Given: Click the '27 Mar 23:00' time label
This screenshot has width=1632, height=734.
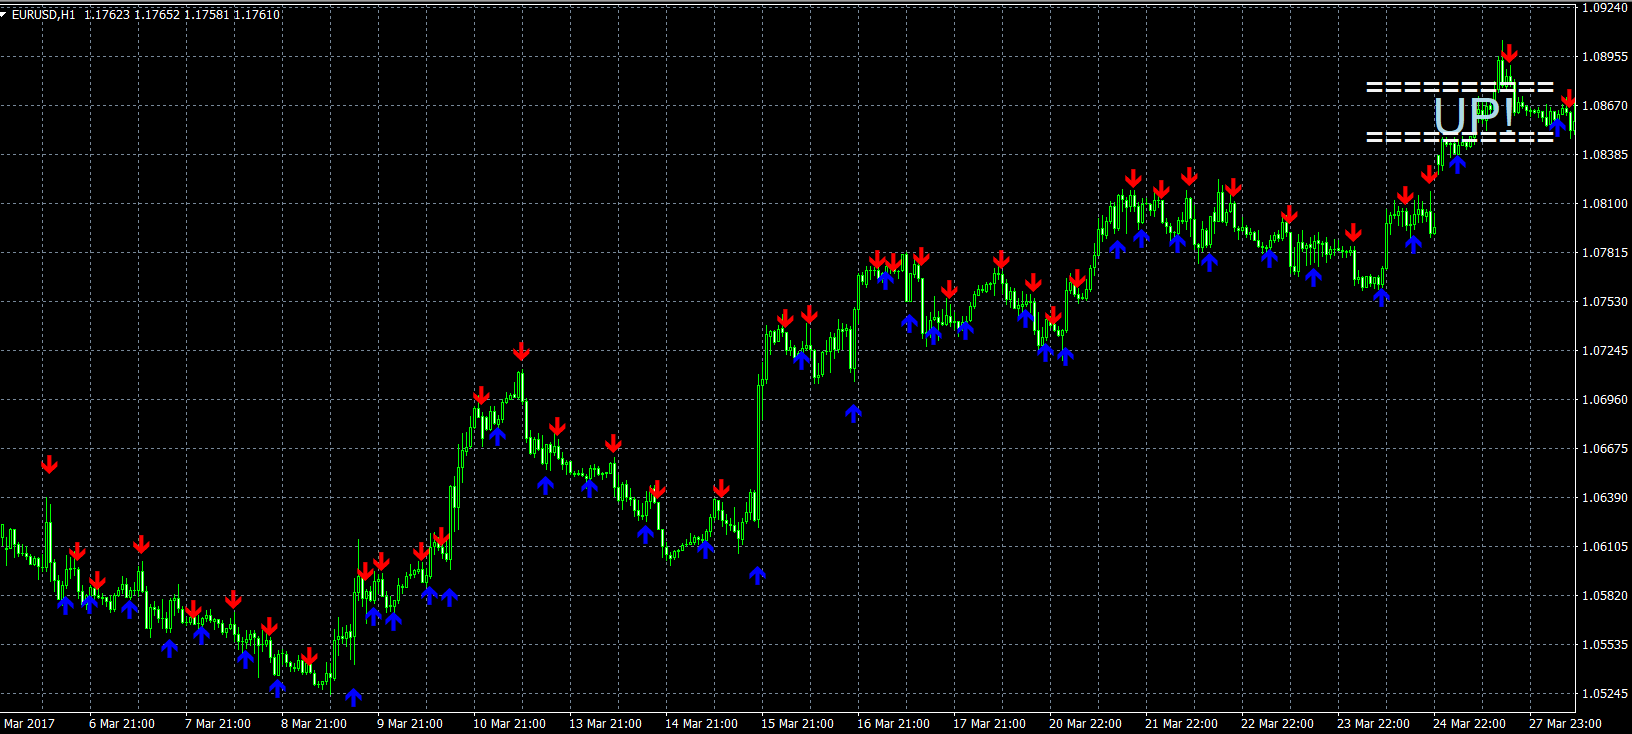Looking at the screenshot, I should (1565, 724).
